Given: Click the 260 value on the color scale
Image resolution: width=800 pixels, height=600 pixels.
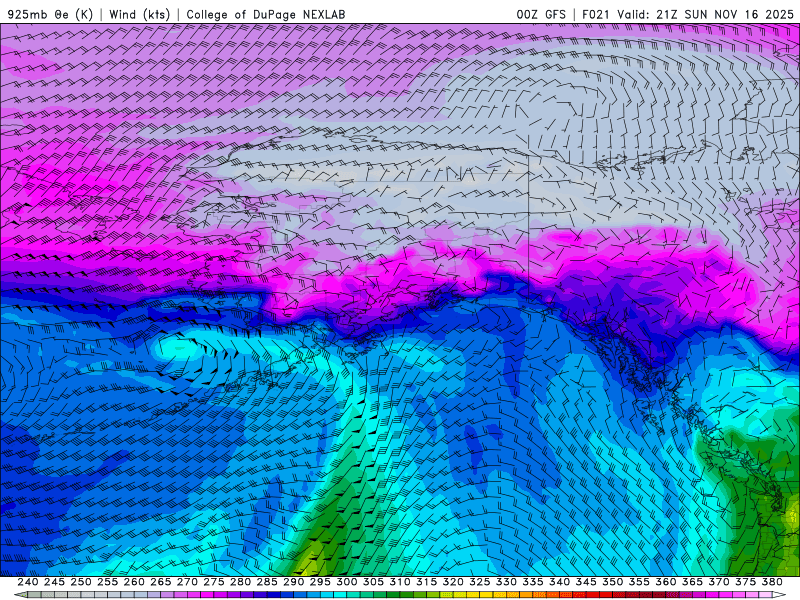Looking at the screenshot, I should tap(134, 582).
